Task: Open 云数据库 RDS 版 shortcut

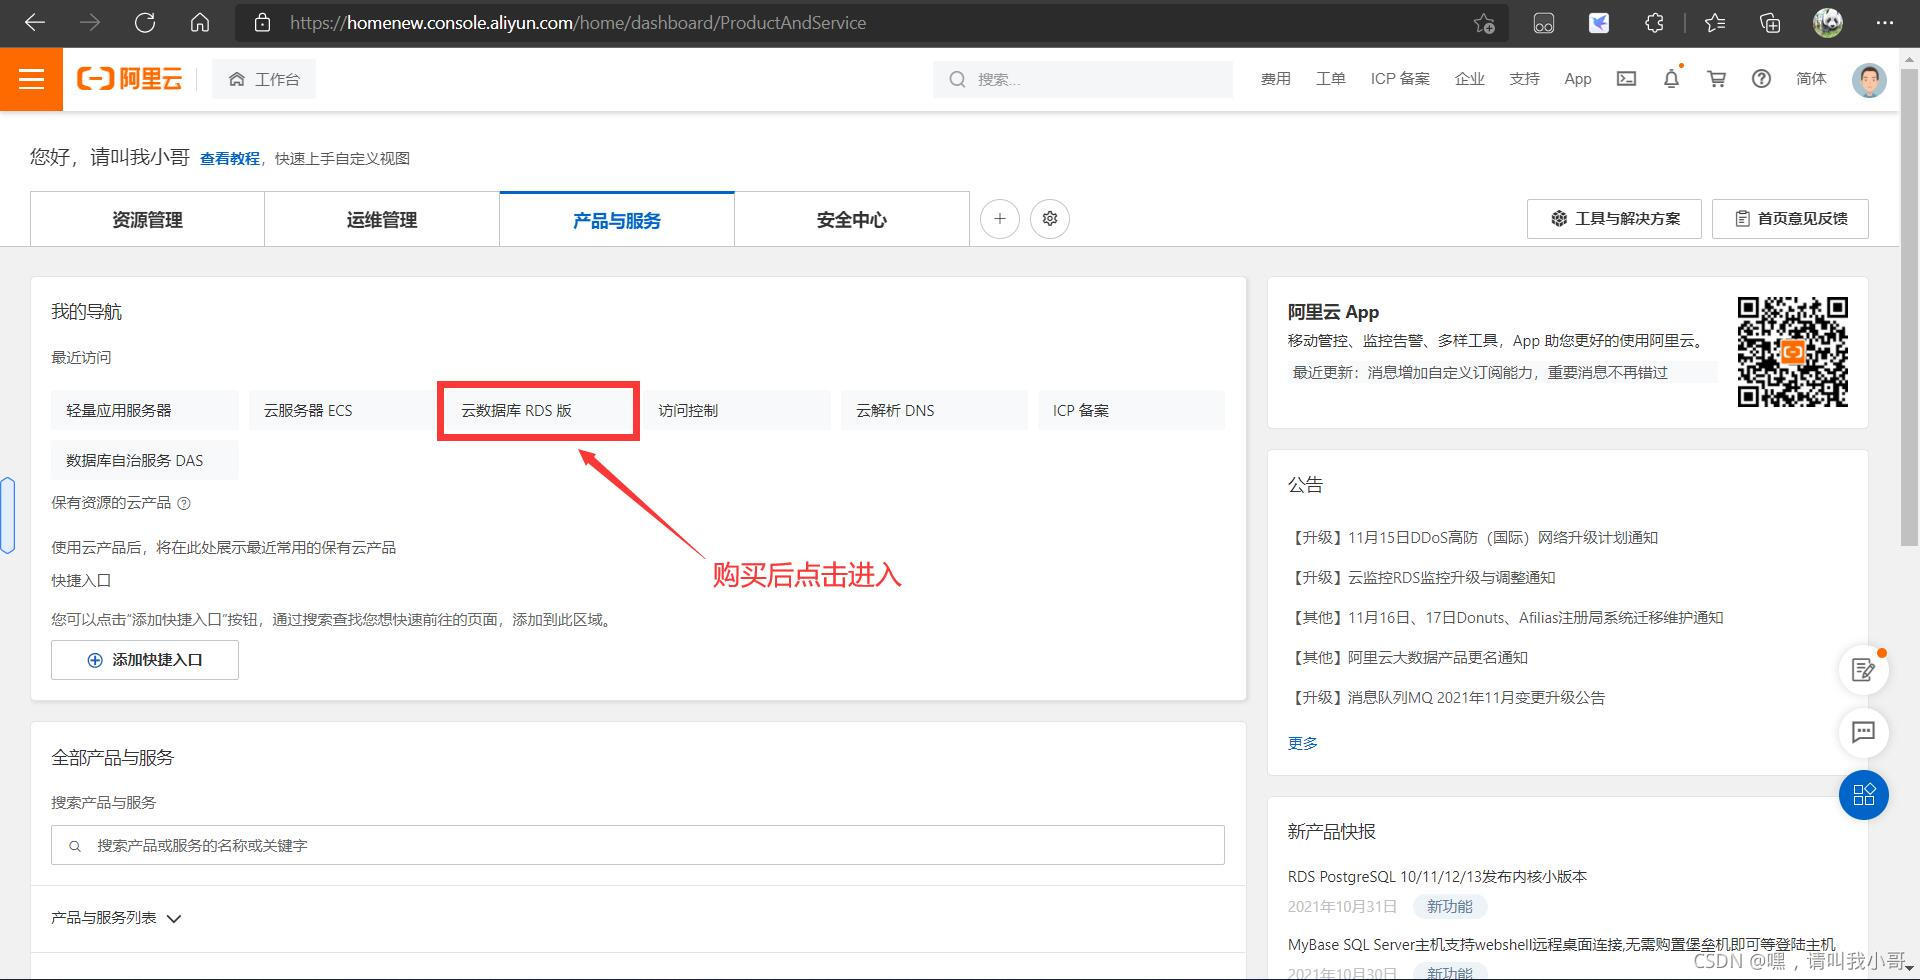Action: point(538,410)
